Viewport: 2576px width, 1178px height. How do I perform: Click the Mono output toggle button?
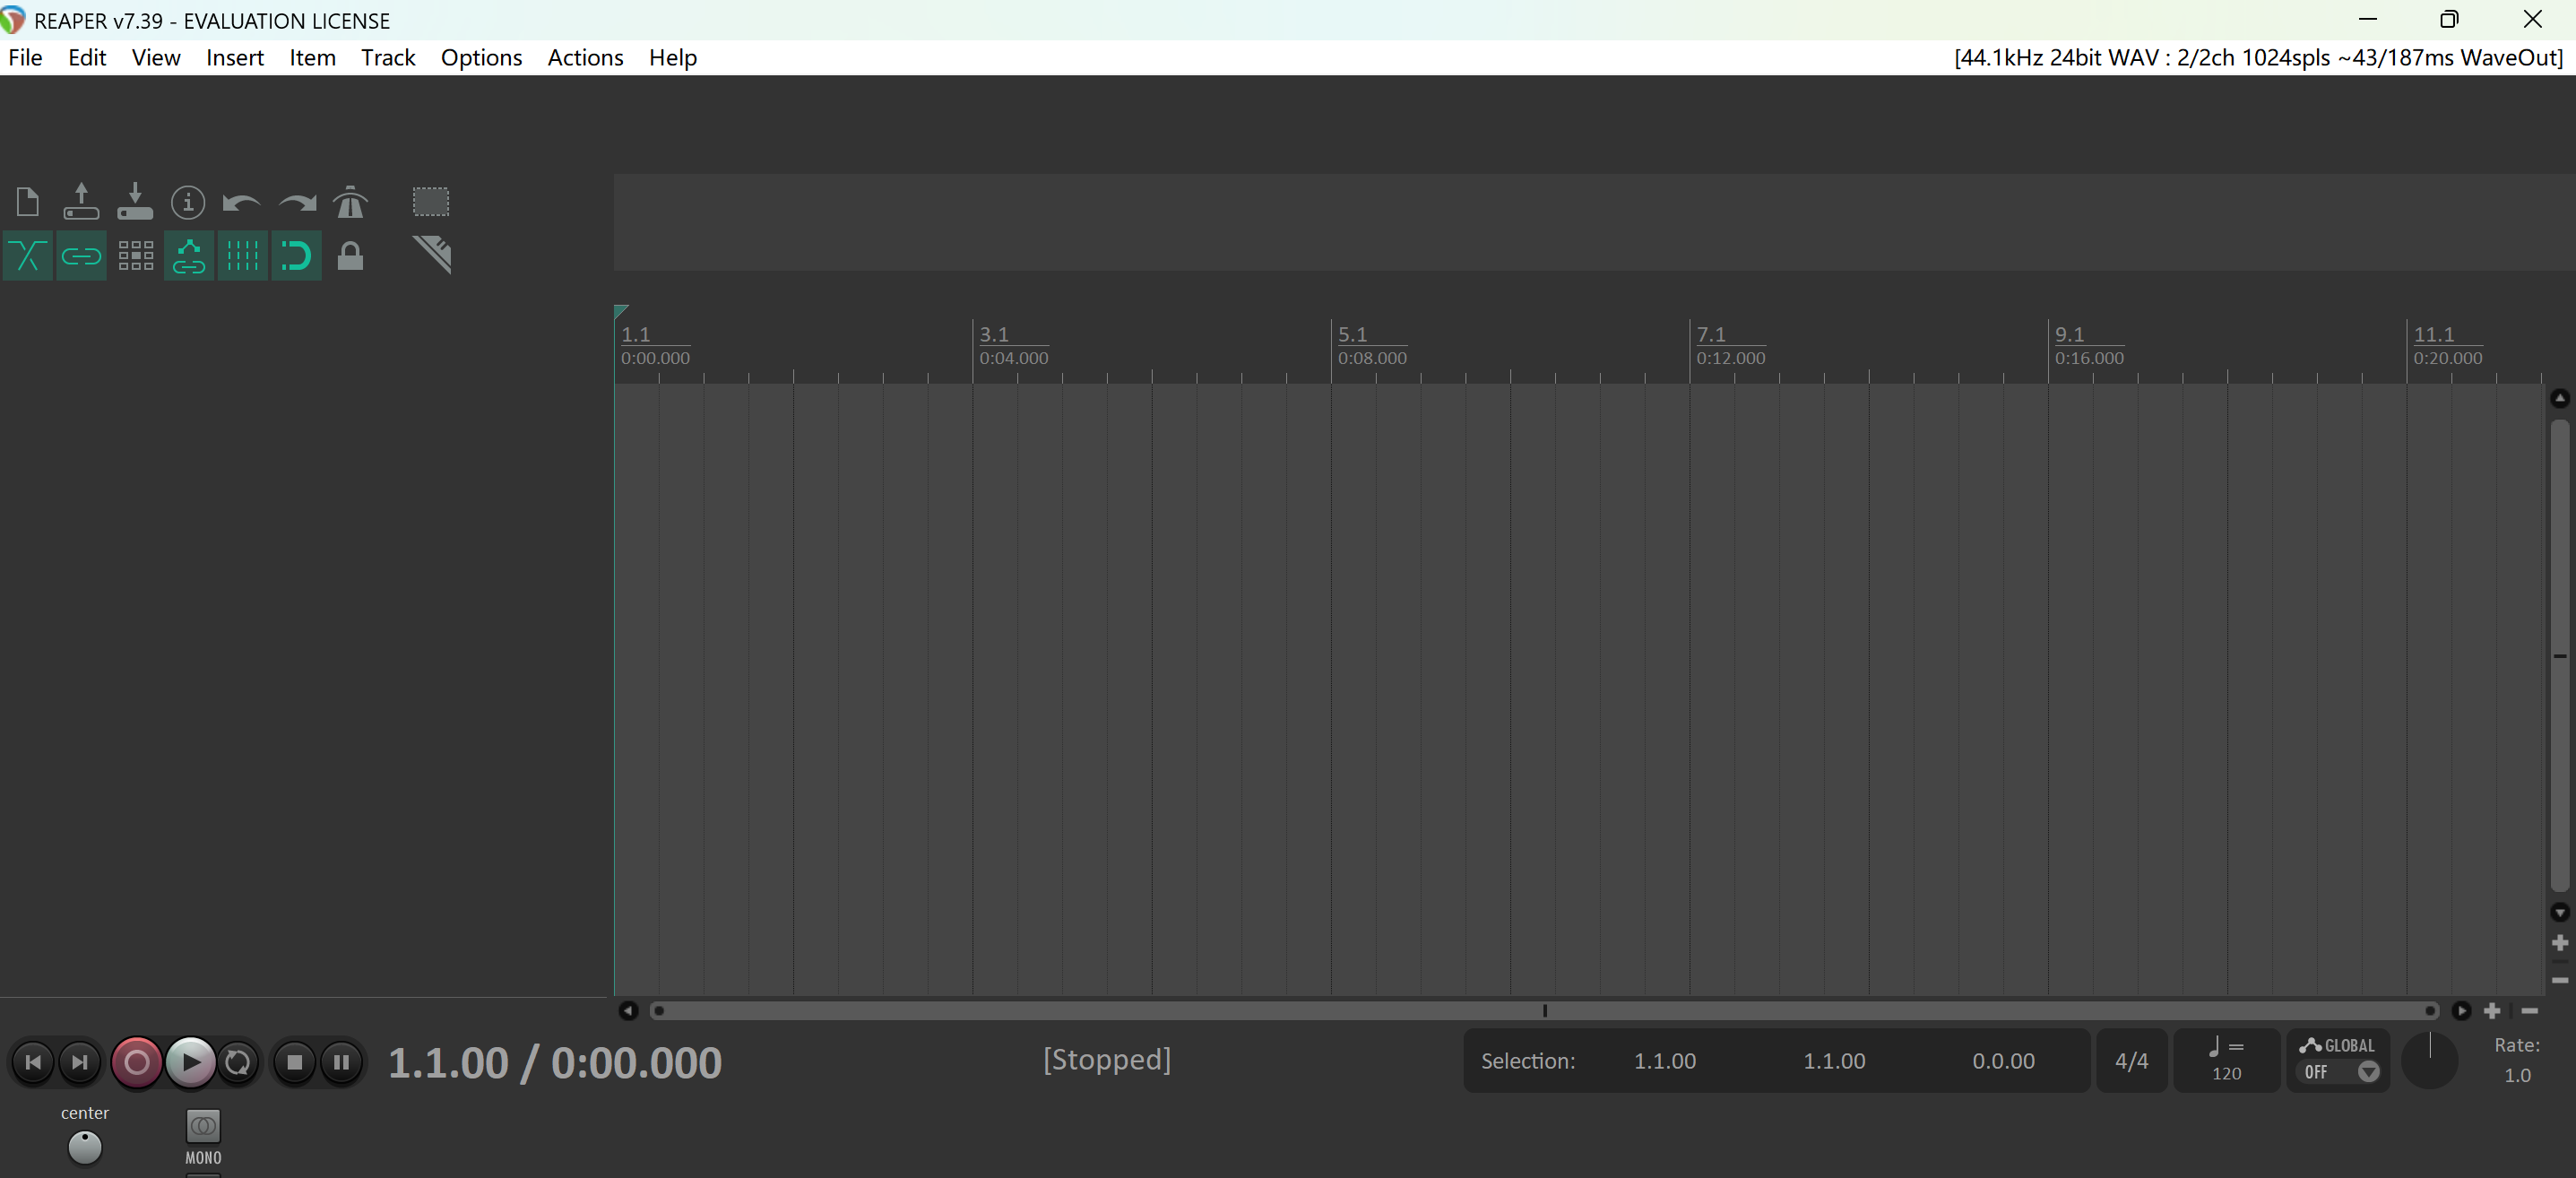tap(203, 1127)
